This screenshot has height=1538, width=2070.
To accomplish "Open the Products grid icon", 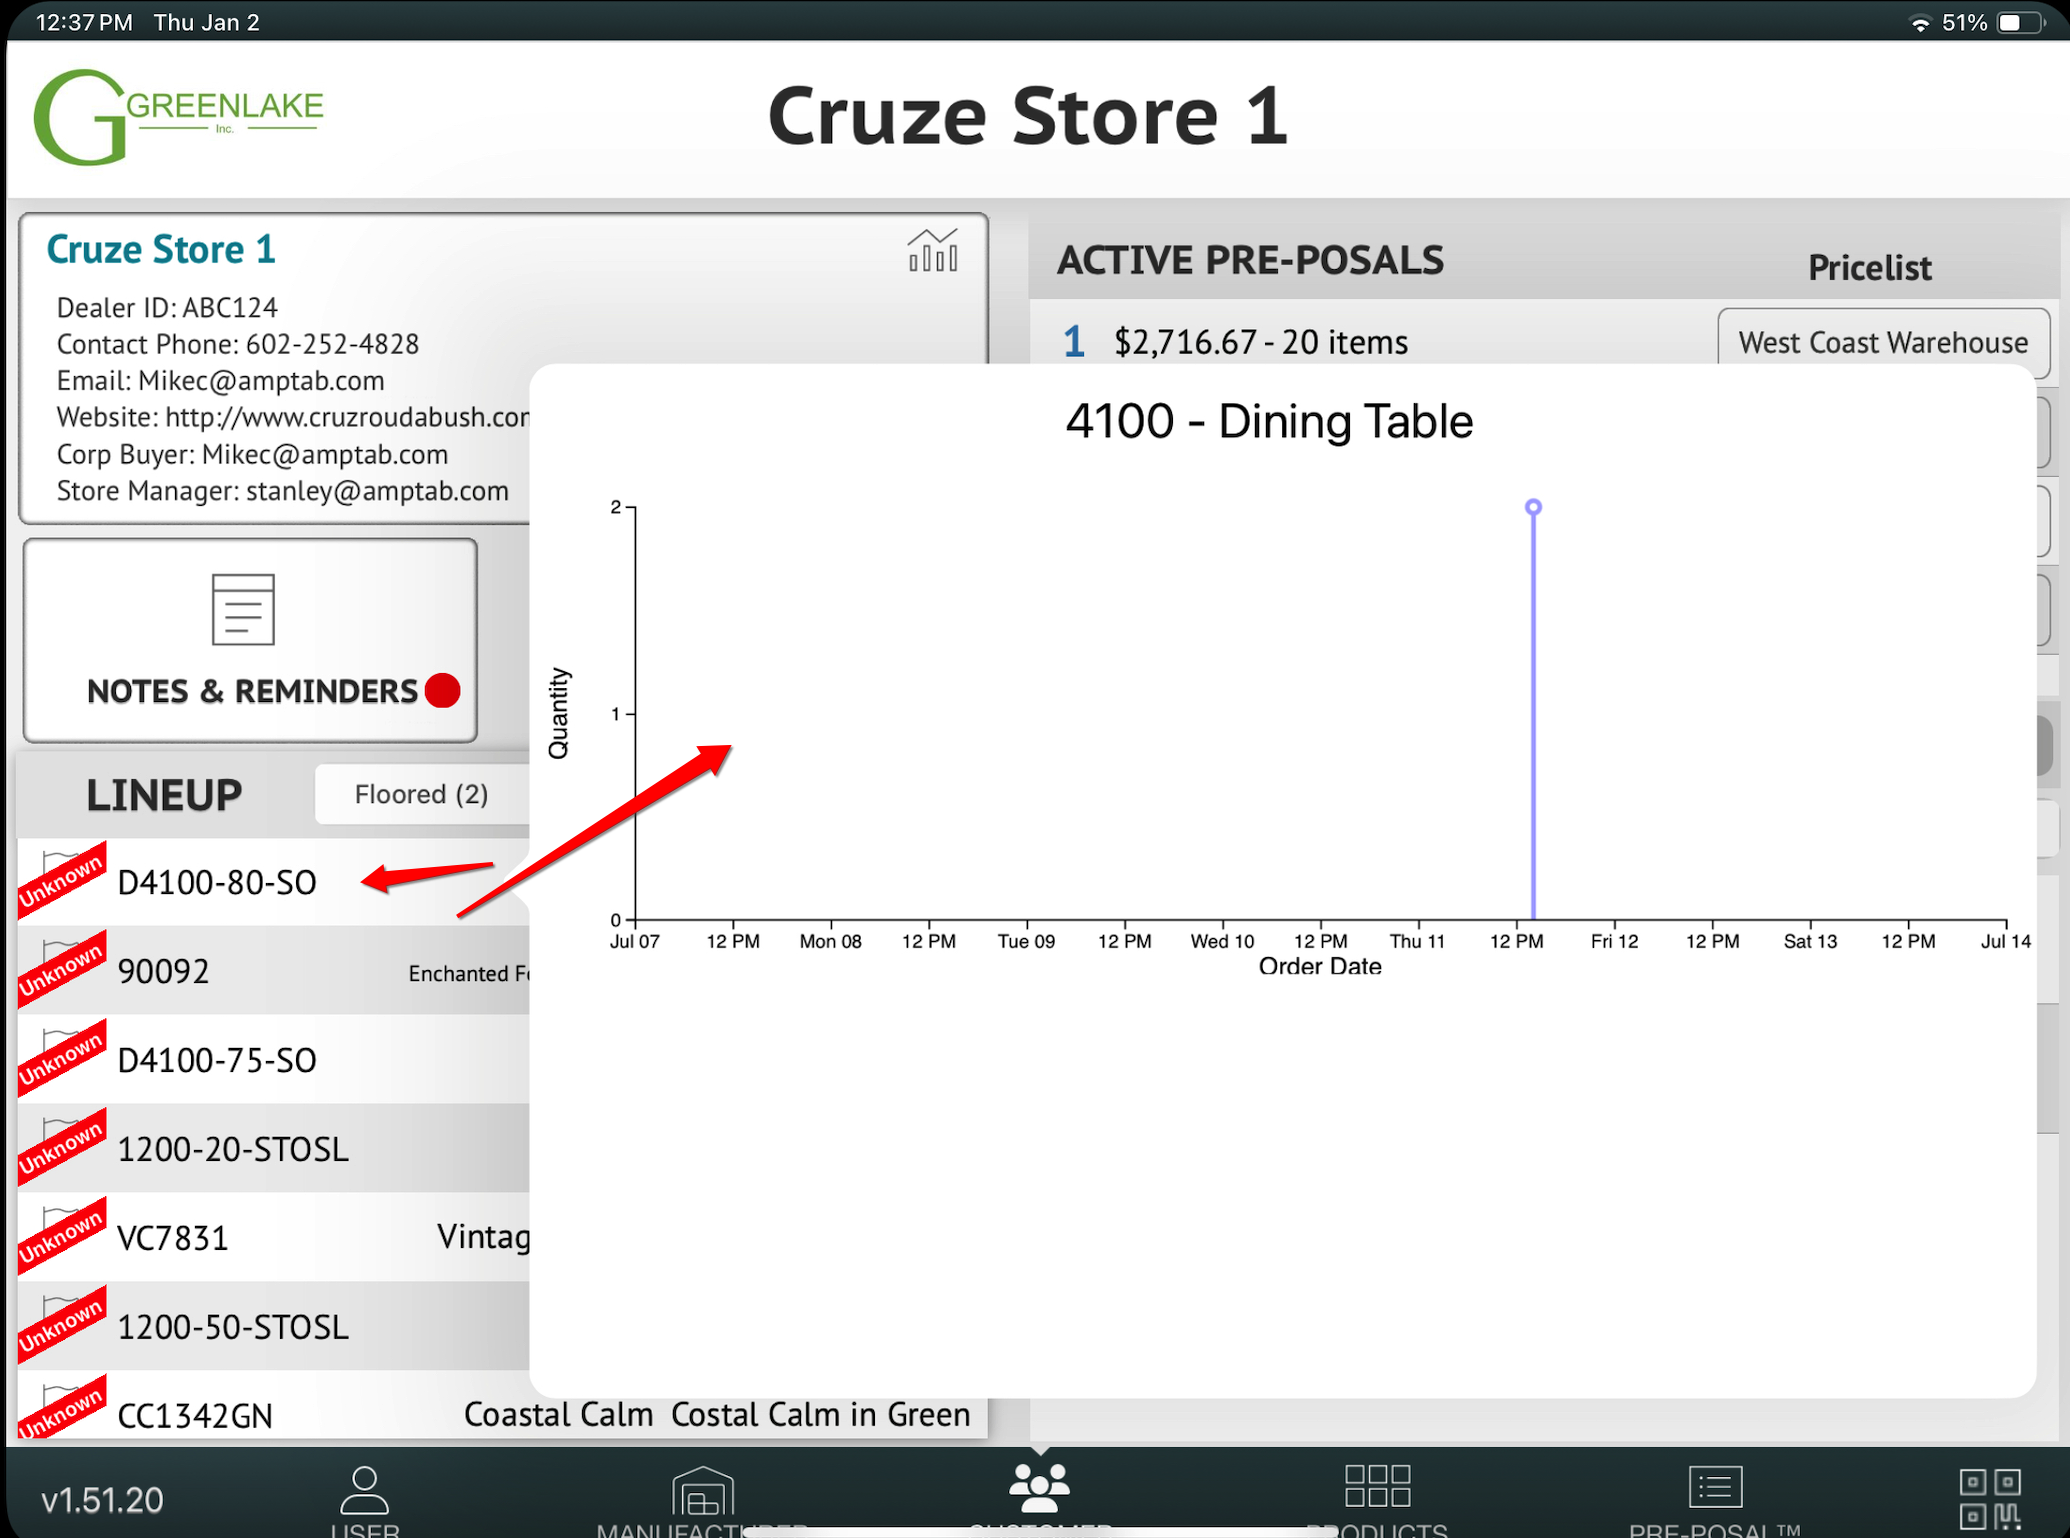I will (1377, 1487).
